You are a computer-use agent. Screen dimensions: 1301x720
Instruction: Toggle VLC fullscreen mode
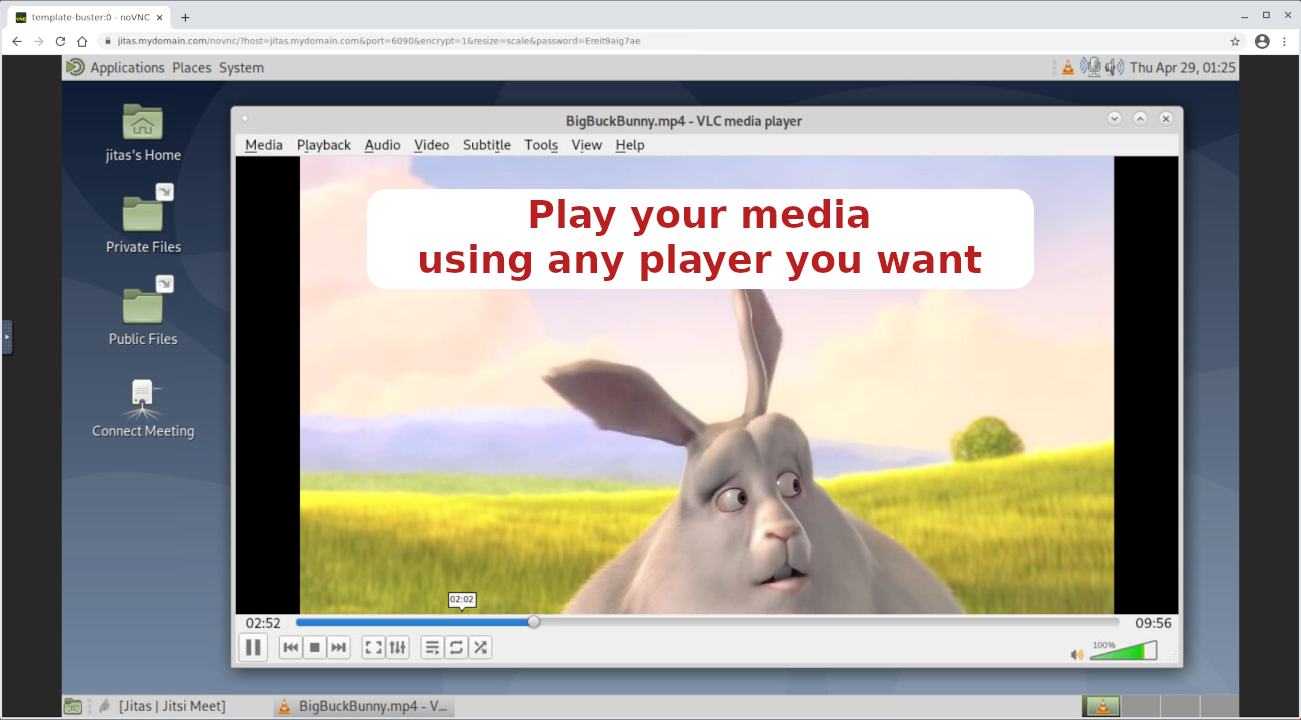pos(373,648)
